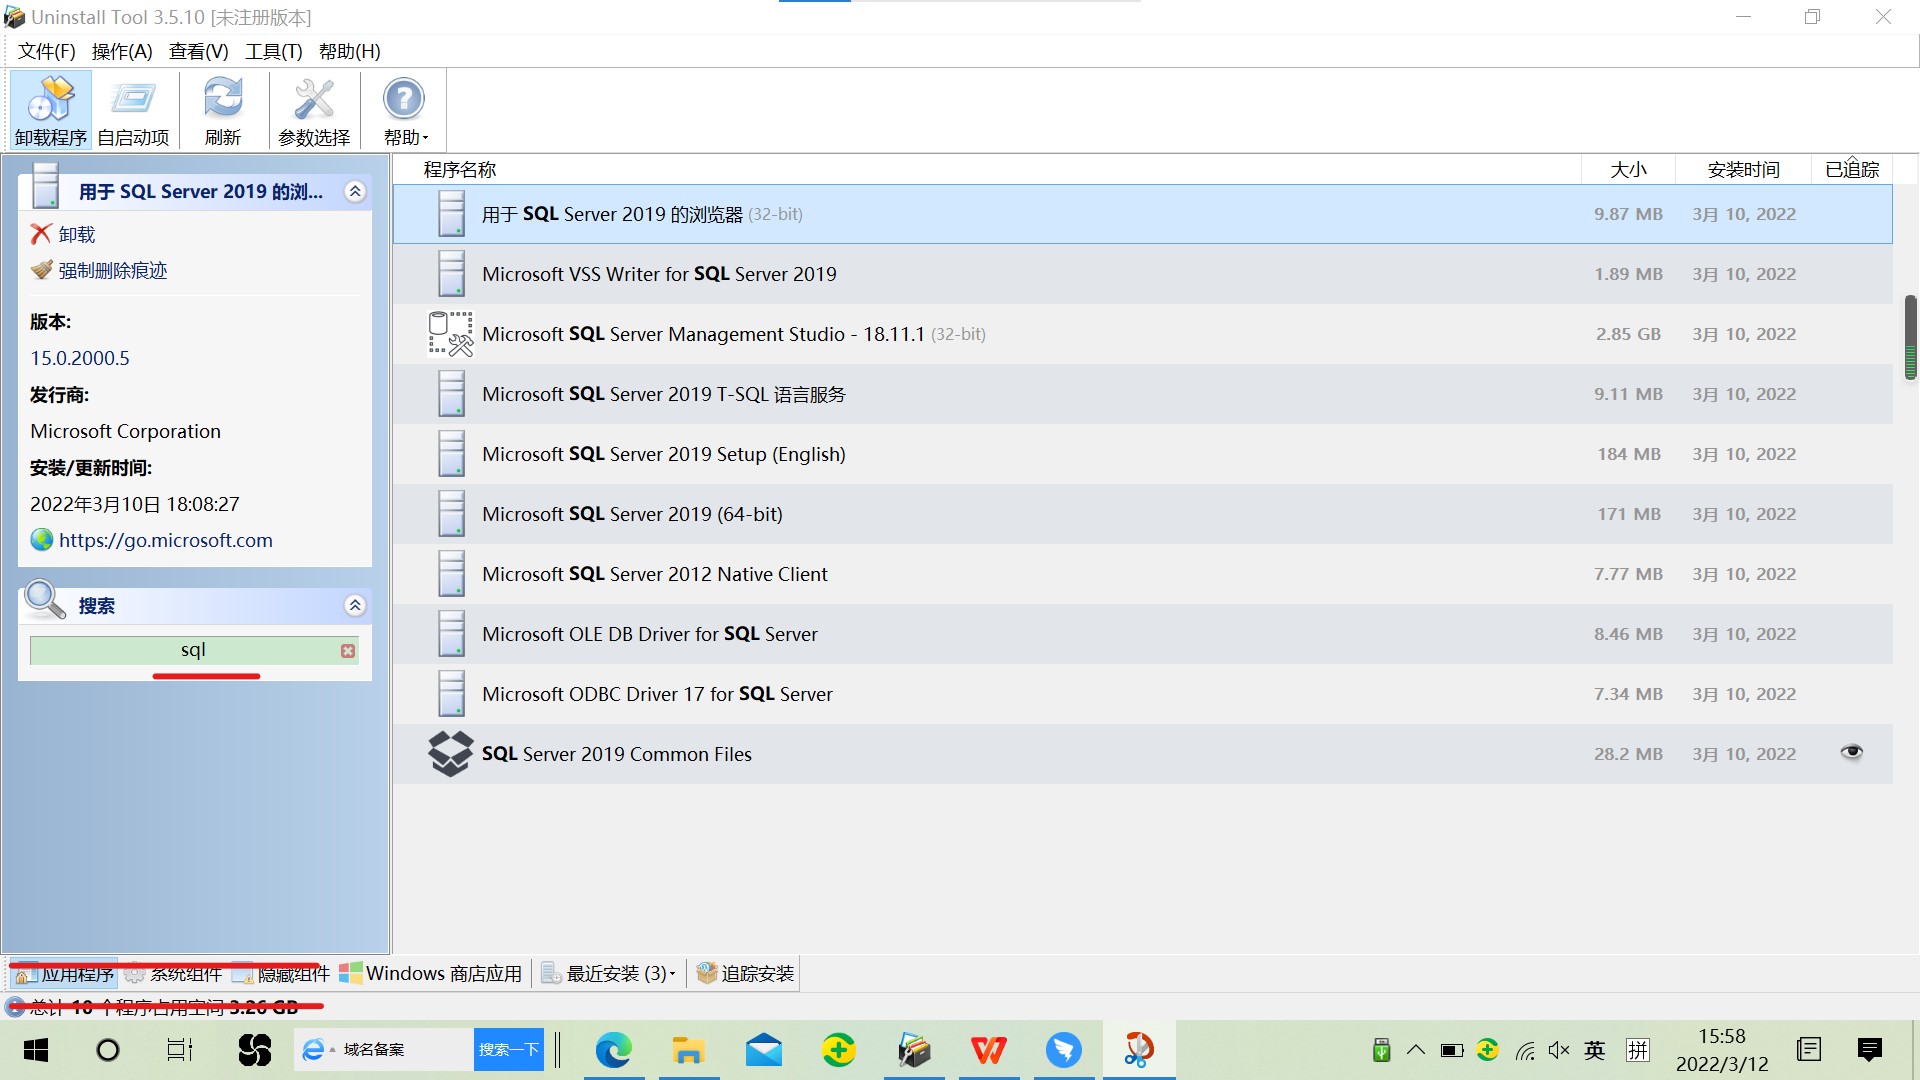Sort by 大小 size column header
Viewport: 1920px width, 1080px height.
click(x=1628, y=170)
